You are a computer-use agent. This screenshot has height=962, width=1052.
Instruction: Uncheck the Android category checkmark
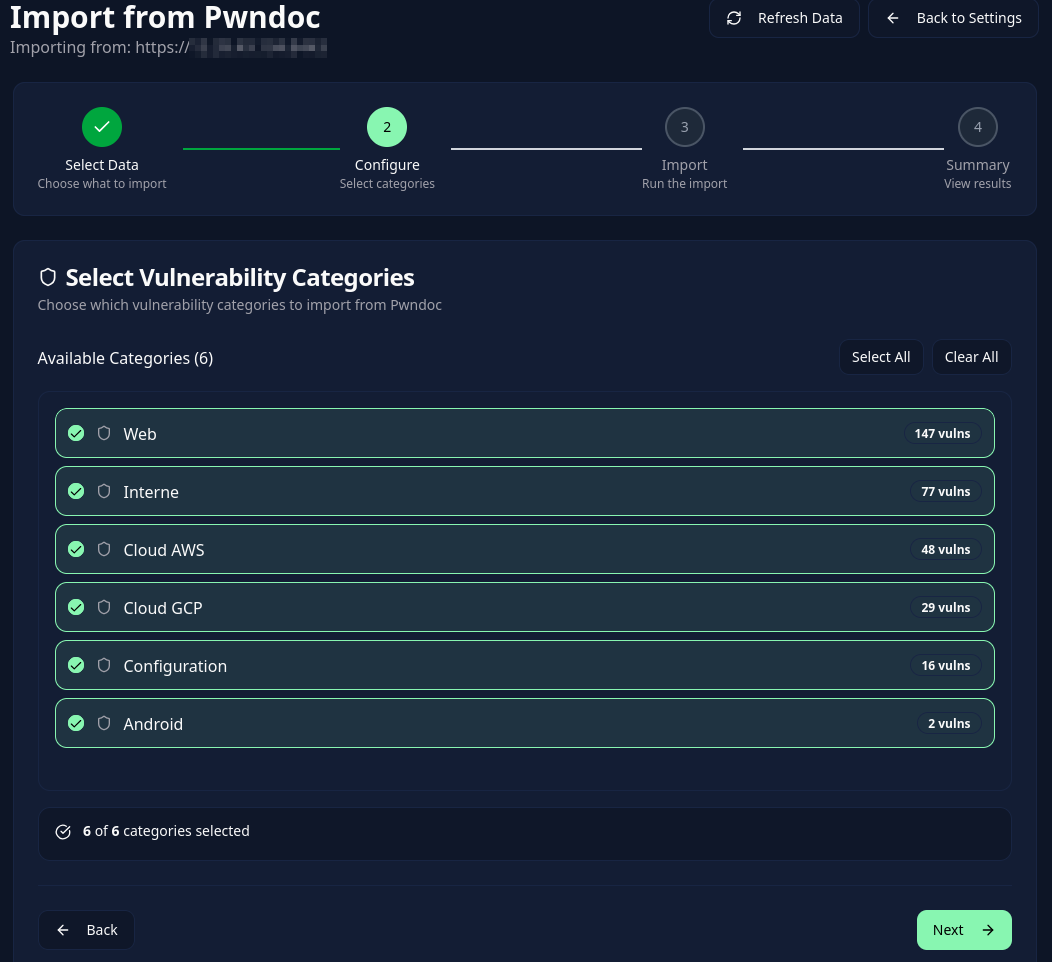pyautogui.click(x=76, y=723)
